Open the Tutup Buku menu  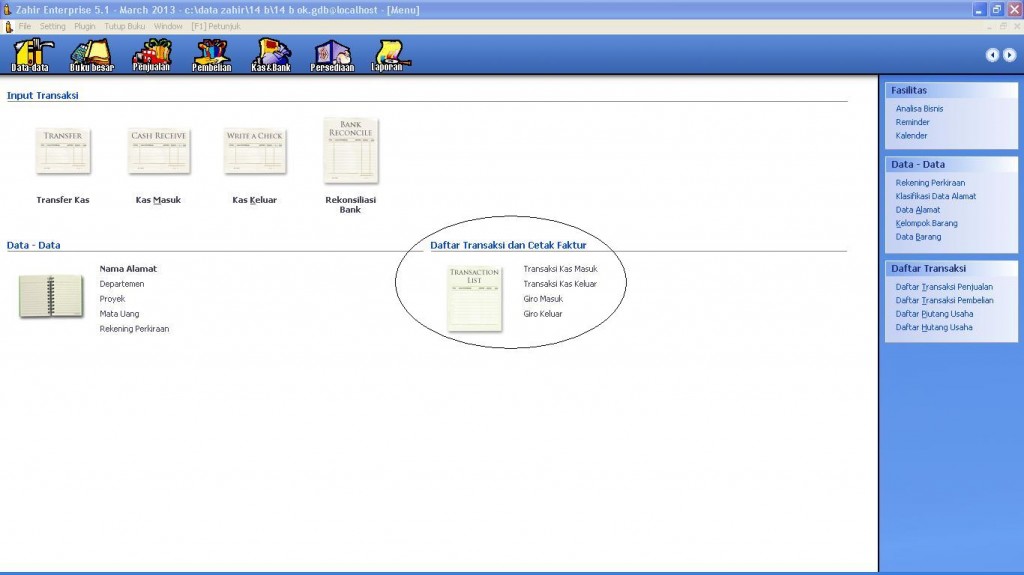pyautogui.click(x=126, y=25)
